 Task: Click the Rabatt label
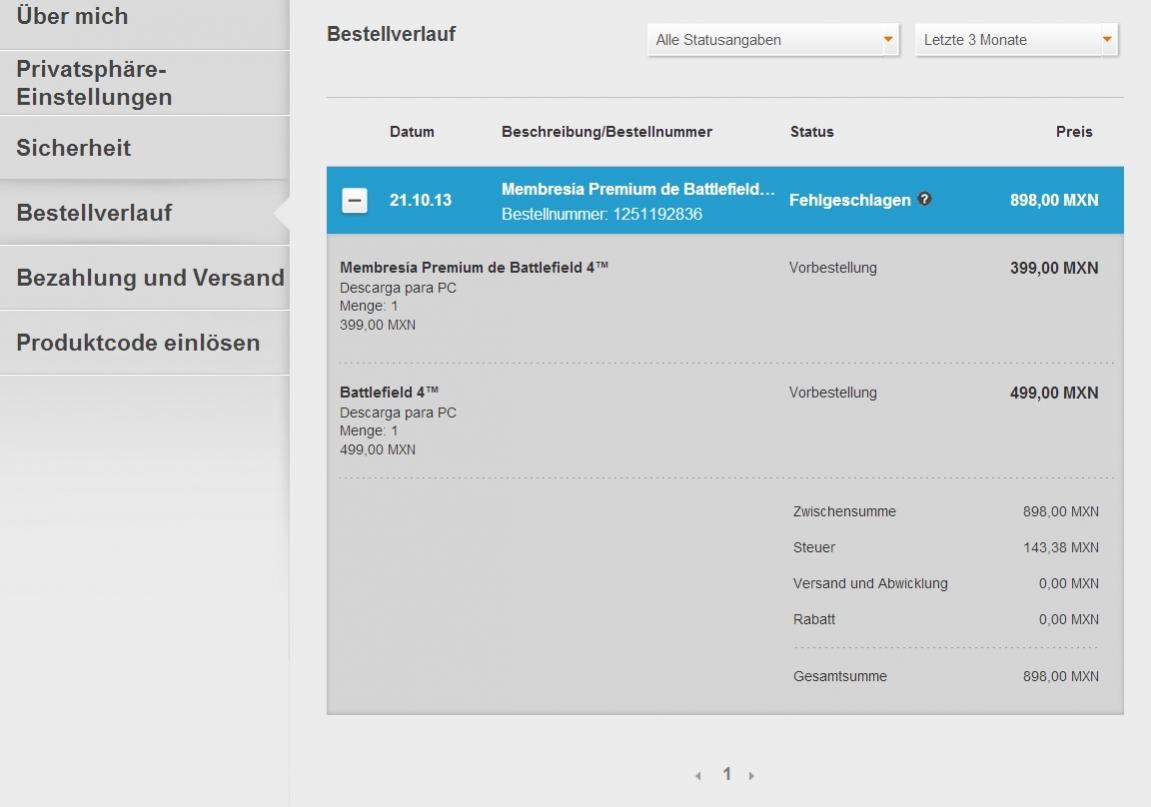coord(814,619)
